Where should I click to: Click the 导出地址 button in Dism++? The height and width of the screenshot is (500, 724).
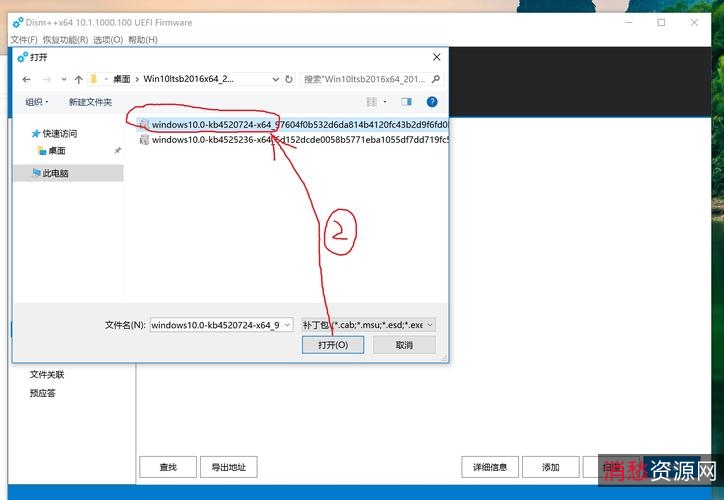coord(229,467)
